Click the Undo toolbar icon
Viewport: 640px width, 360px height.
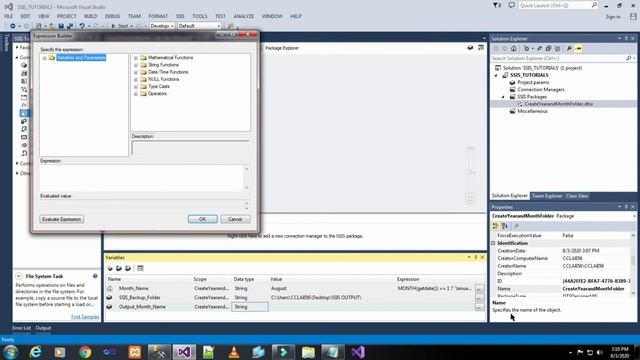point(82,26)
